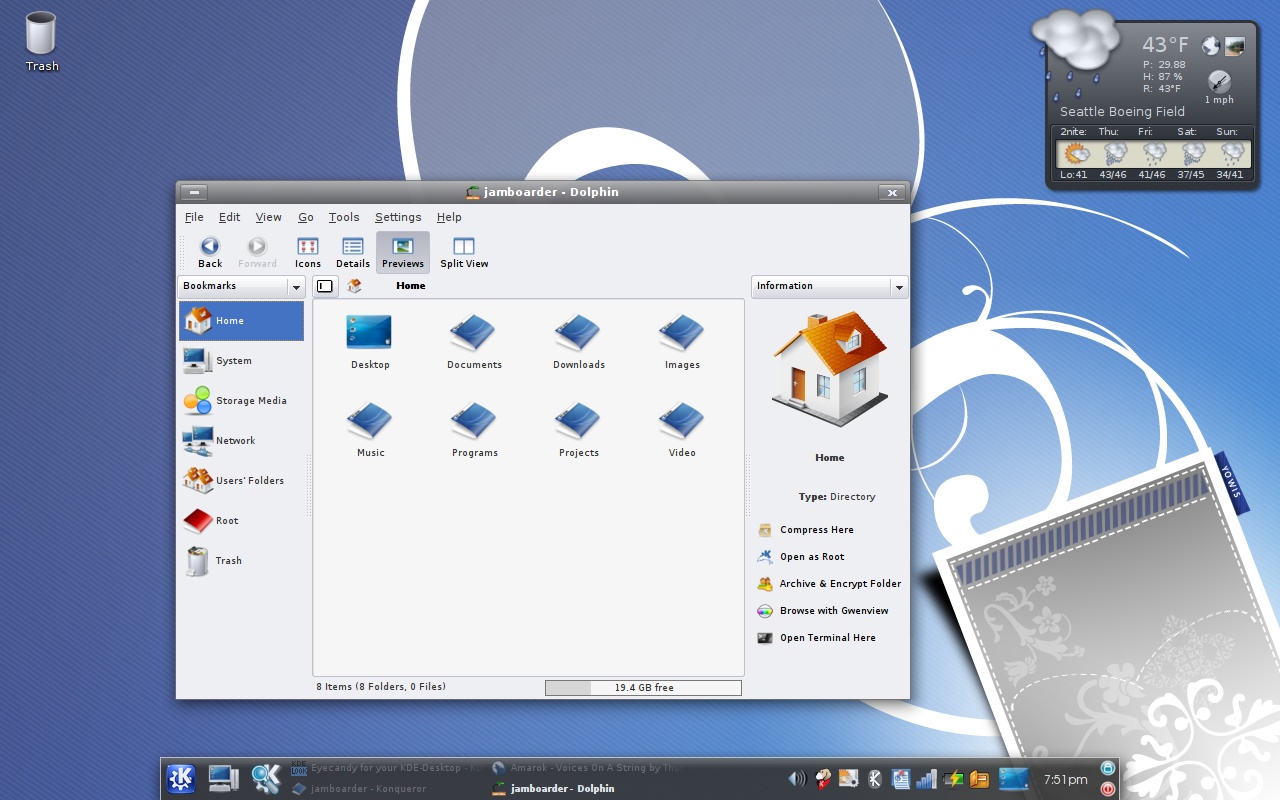Switch Dolphin to Details view
This screenshot has height=800, width=1280.
pyautogui.click(x=353, y=252)
